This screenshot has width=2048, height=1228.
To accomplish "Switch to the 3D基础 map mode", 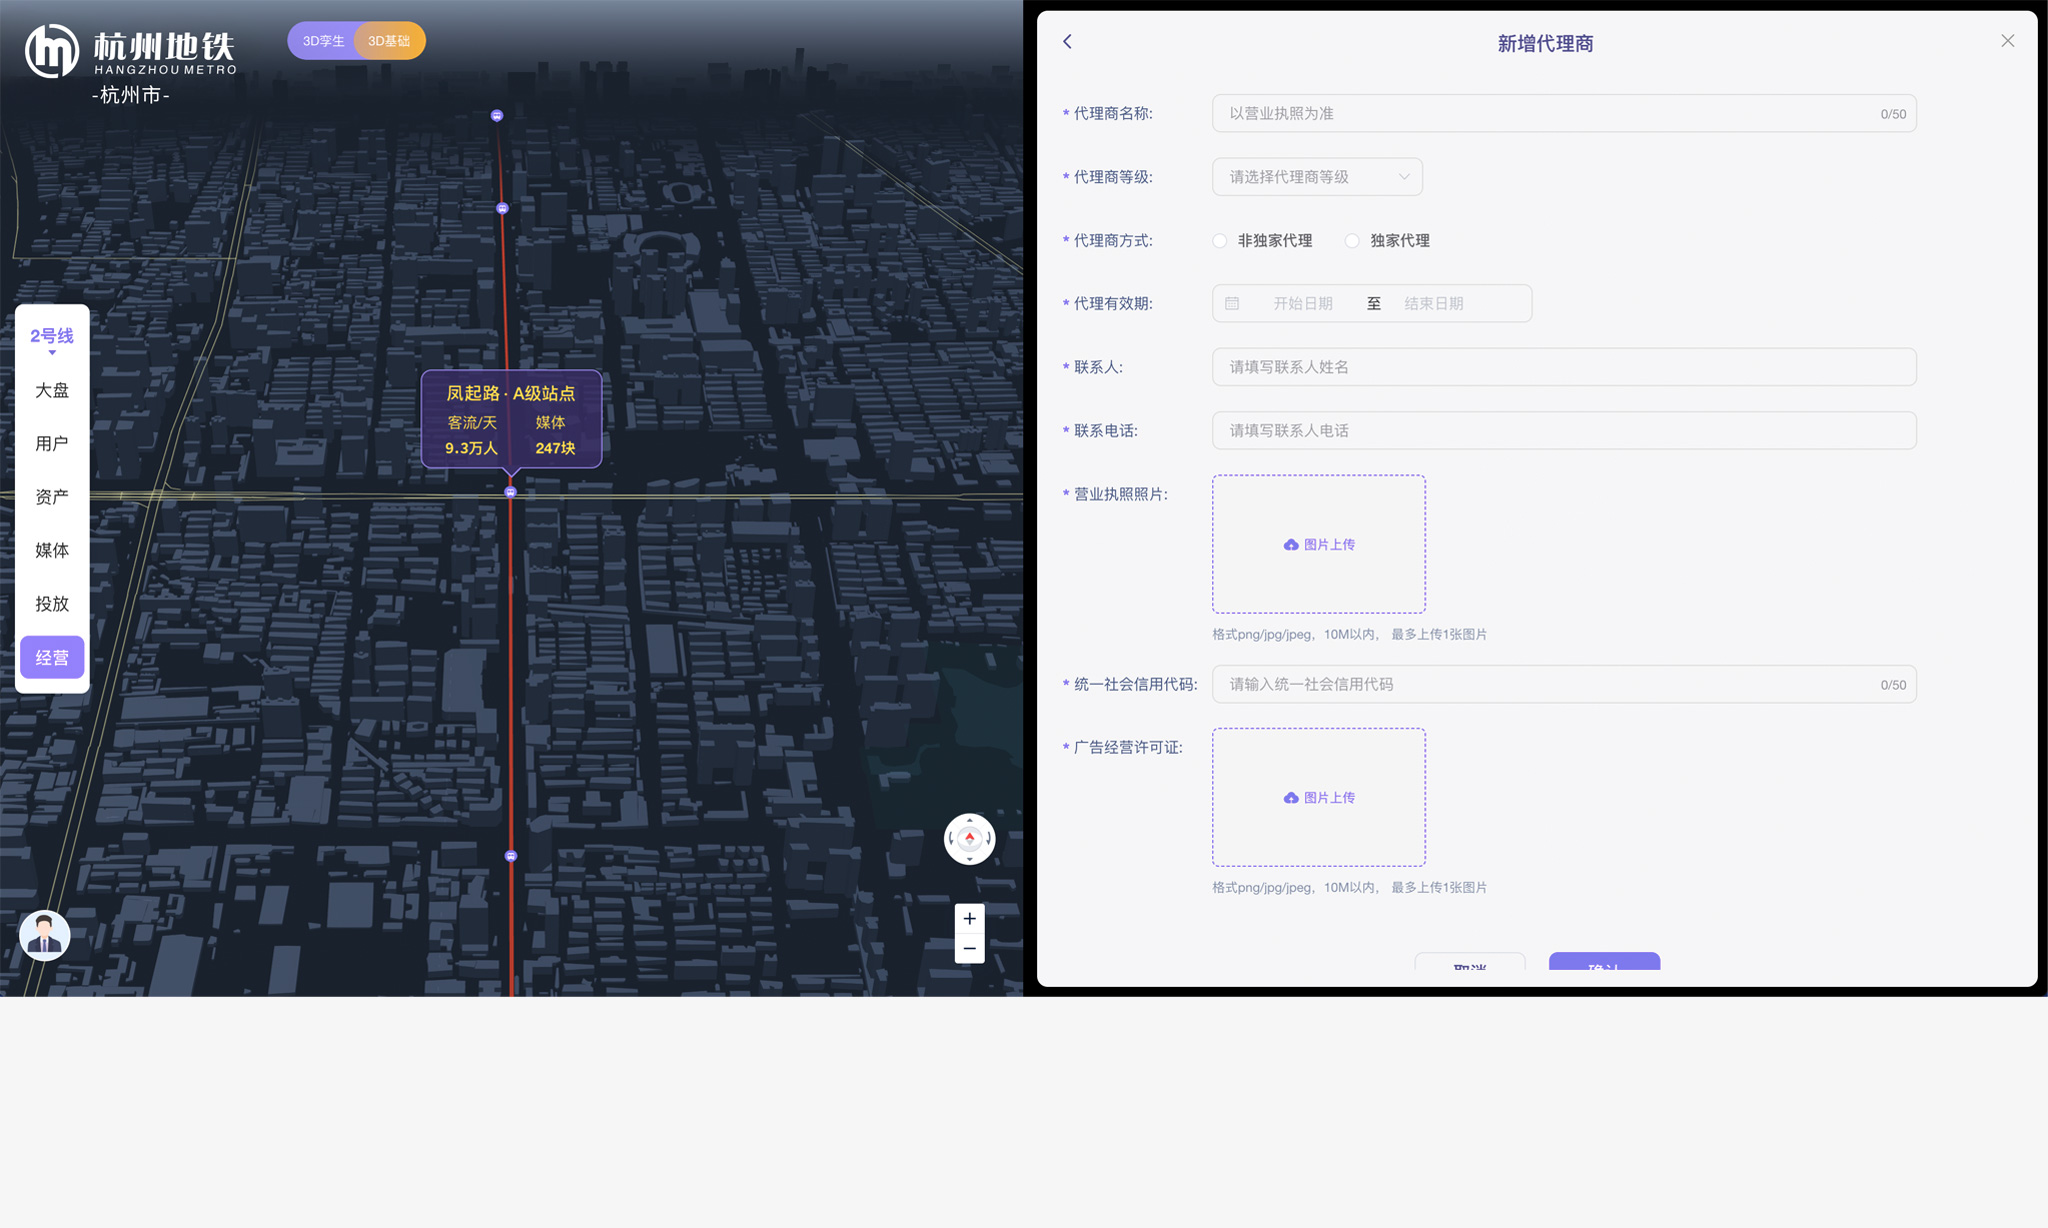I will pos(390,41).
